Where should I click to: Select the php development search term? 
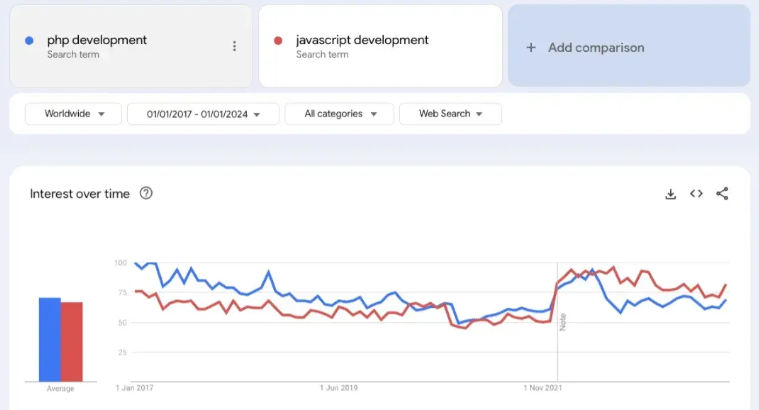point(96,40)
